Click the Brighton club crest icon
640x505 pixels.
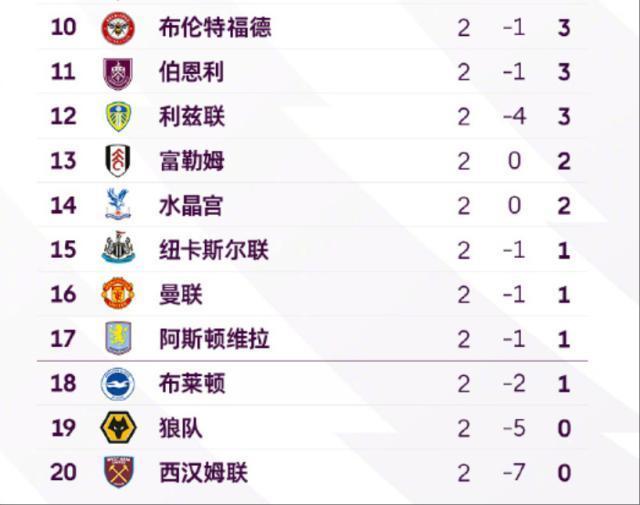(118, 384)
